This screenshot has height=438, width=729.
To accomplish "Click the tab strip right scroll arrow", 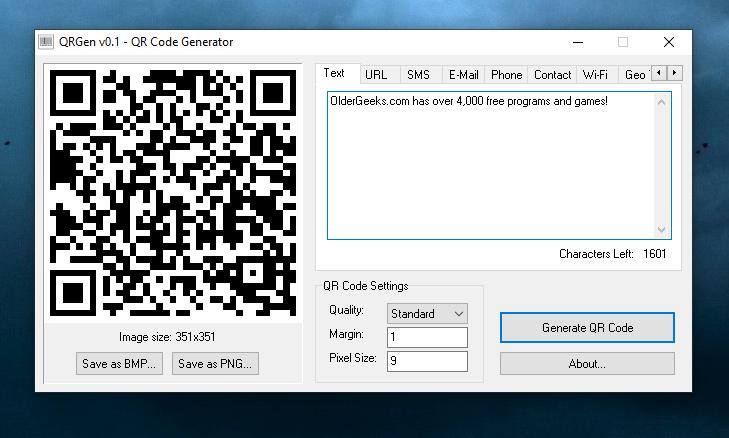I will (x=675, y=73).
